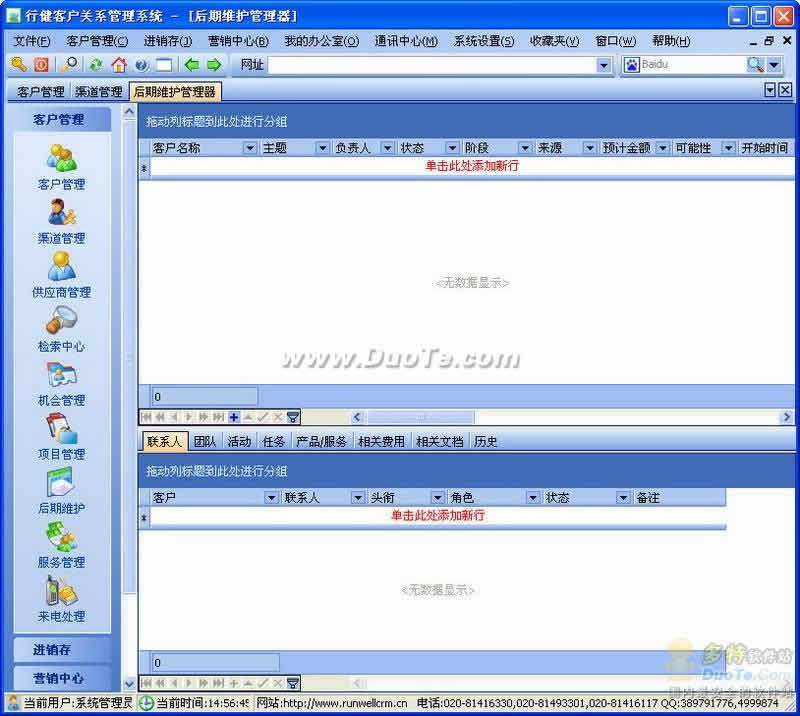Open the 负责人 column filter dropdown
The height and width of the screenshot is (716, 800).
point(387,148)
